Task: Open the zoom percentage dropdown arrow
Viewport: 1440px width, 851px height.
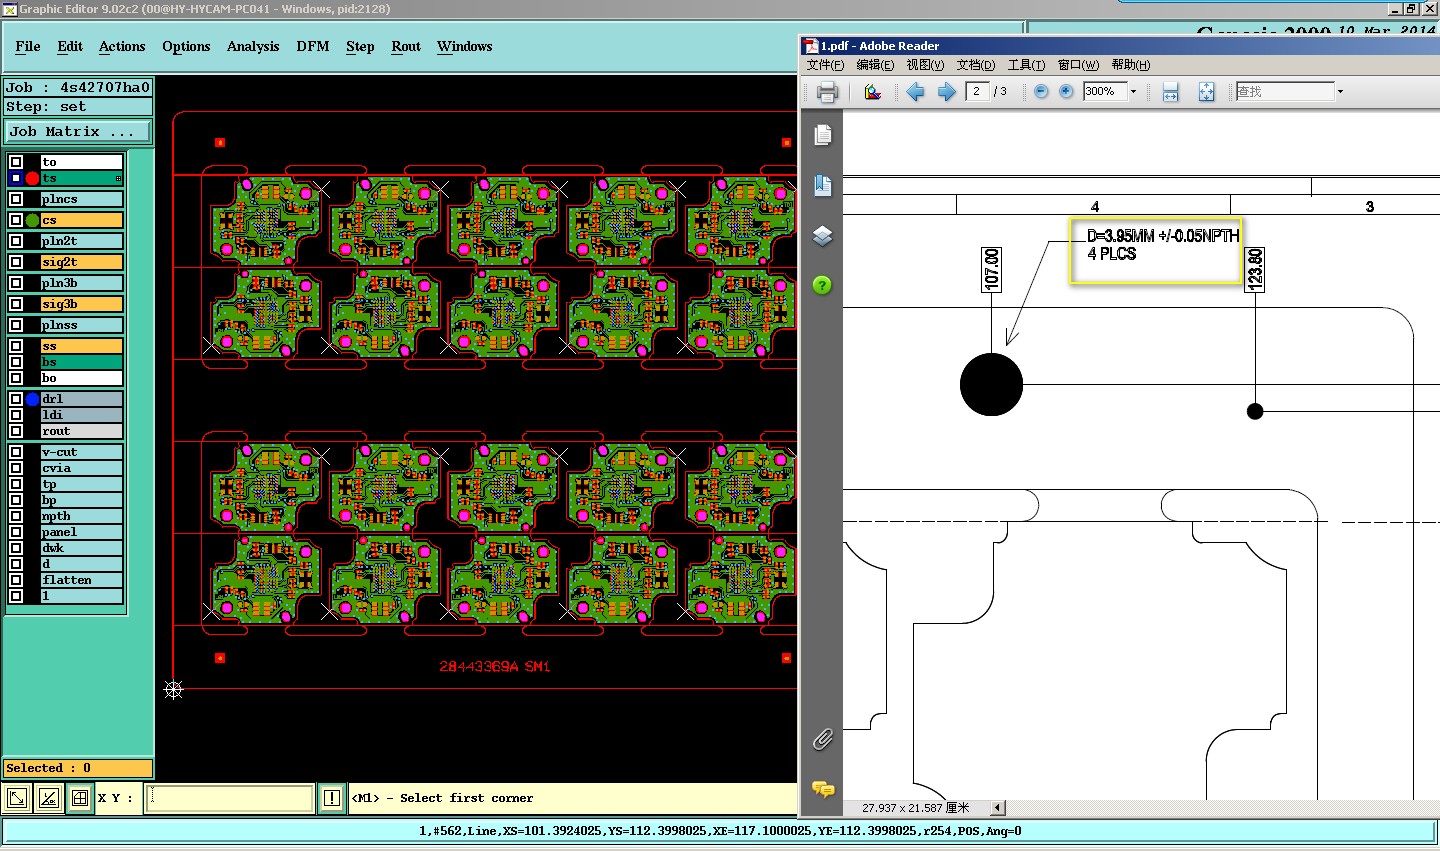Action: 1133,92
